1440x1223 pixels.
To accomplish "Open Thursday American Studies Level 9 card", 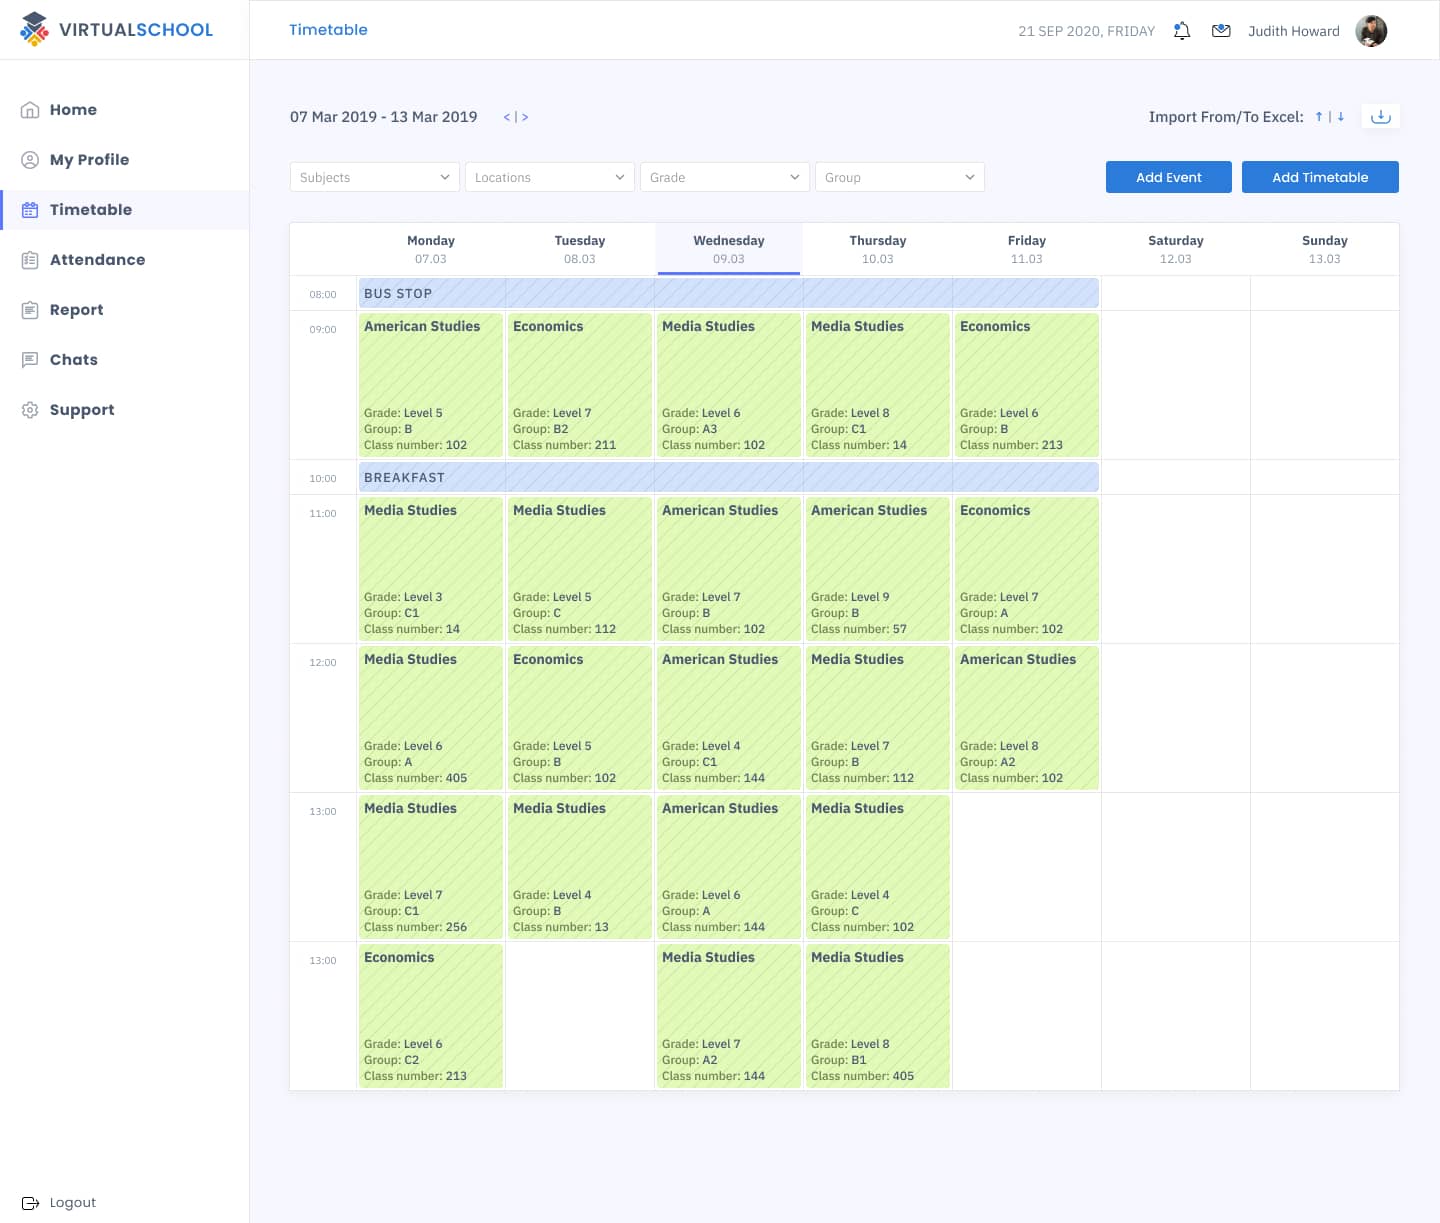I will click(878, 569).
